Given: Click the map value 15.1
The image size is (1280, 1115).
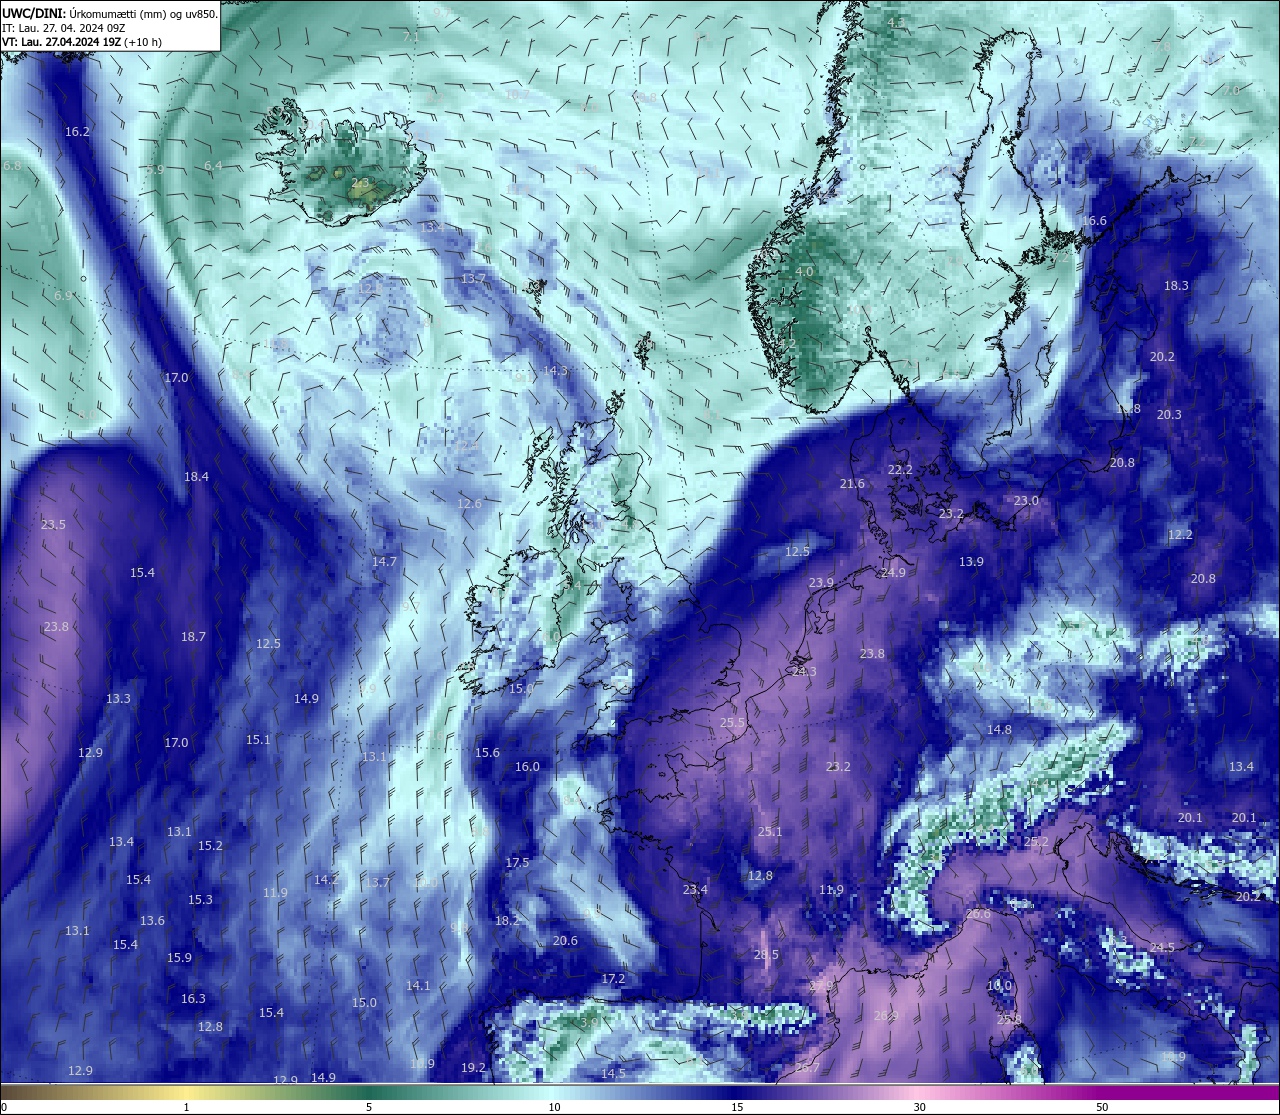Looking at the screenshot, I should pos(258,740).
